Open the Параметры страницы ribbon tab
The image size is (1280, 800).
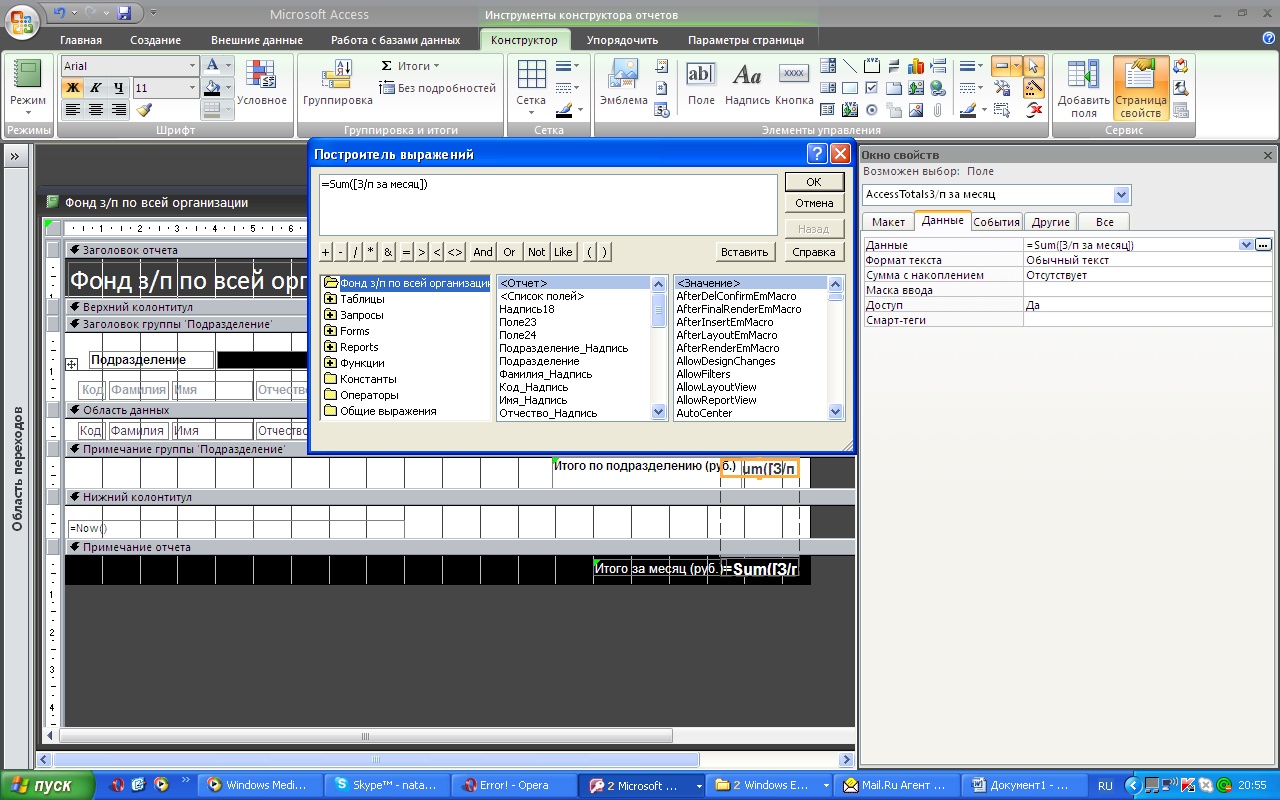[746, 40]
